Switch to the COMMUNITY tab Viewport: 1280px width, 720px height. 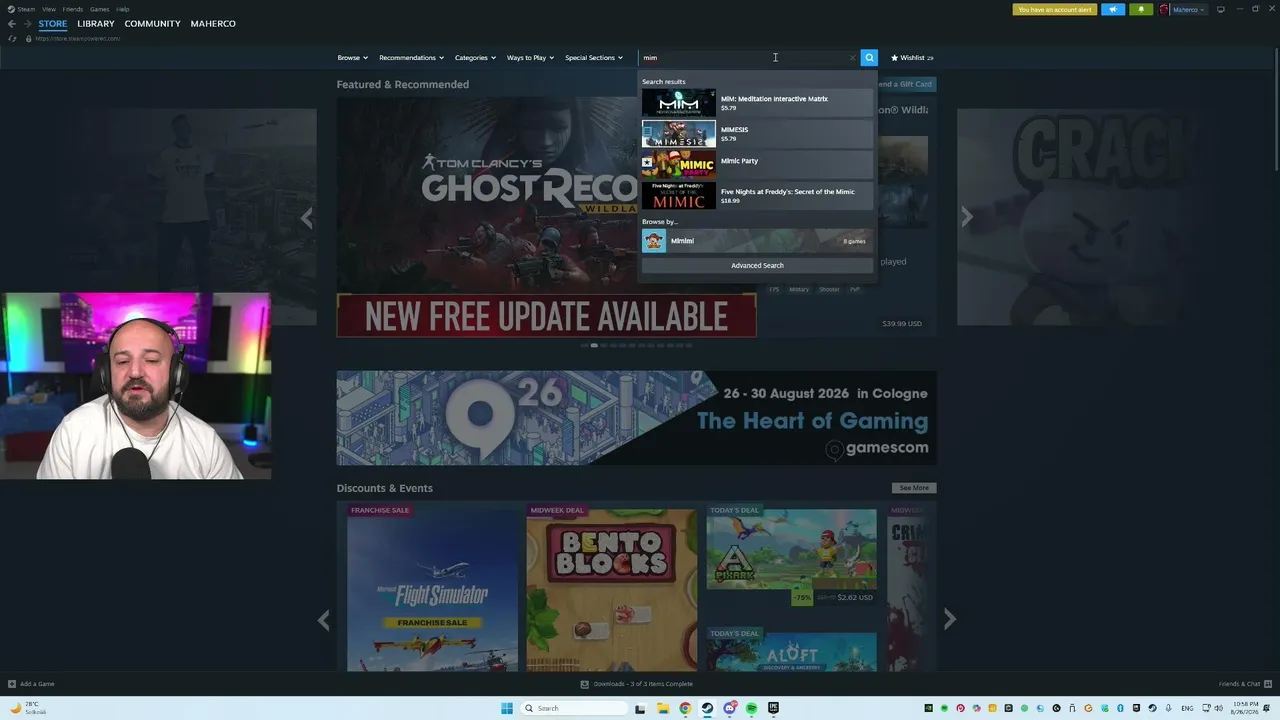point(153,24)
